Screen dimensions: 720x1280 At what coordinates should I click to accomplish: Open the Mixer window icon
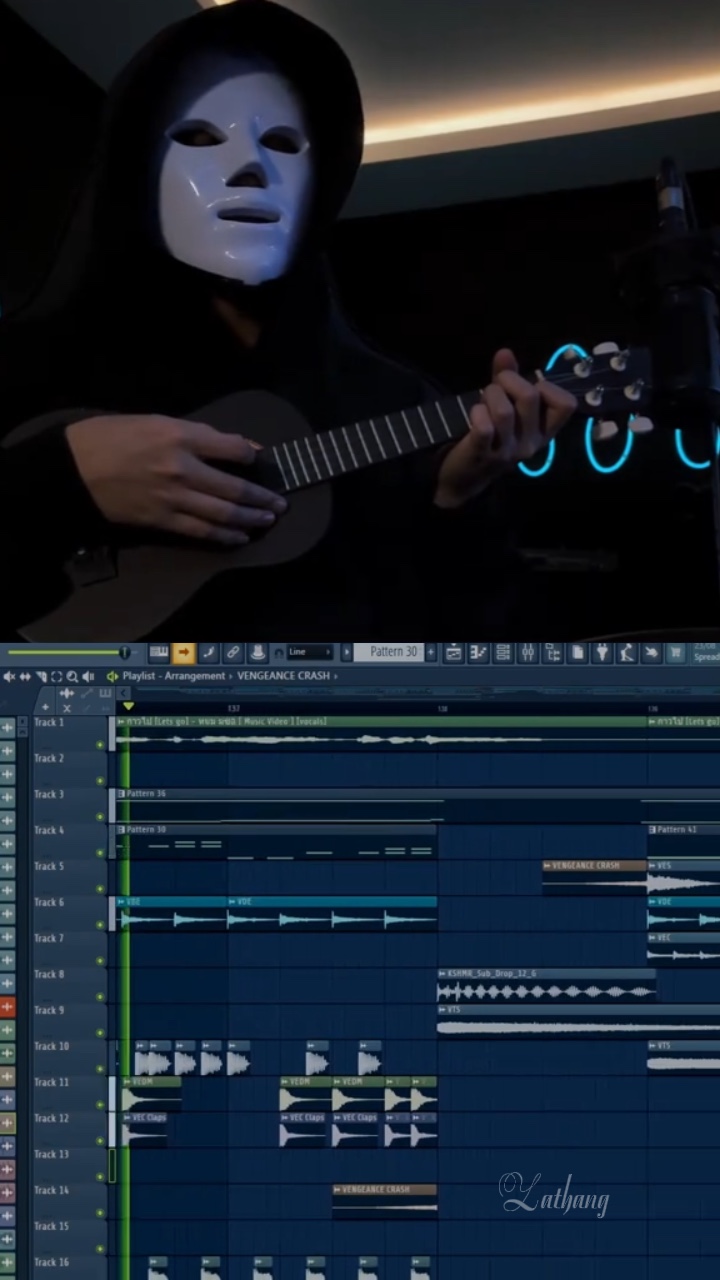pos(527,653)
